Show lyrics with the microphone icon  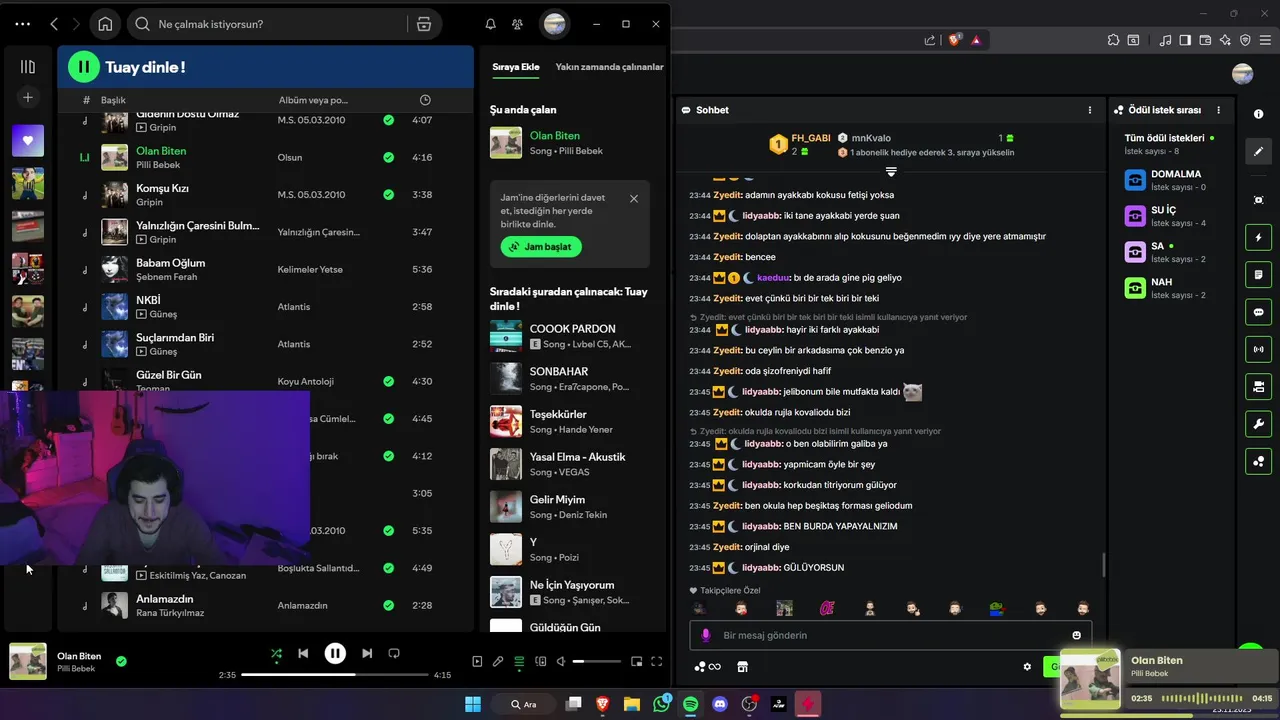coord(498,661)
